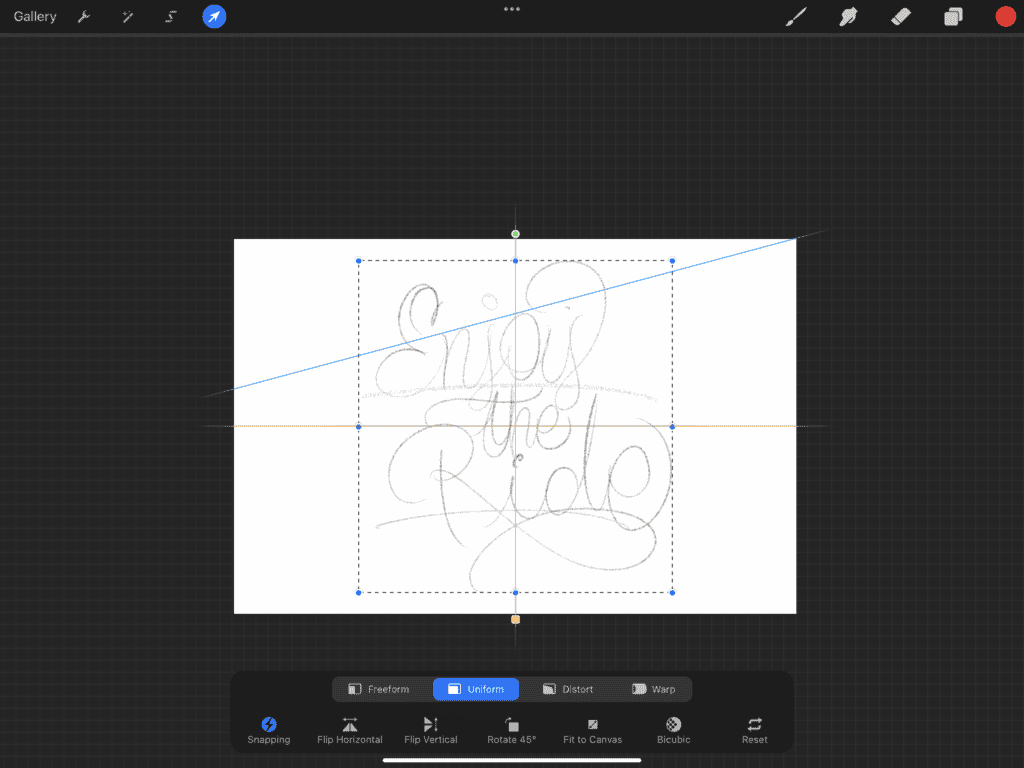Image resolution: width=1024 pixels, height=768 pixels.
Task: Tap Fit to Canvas
Action: pos(592,729)
